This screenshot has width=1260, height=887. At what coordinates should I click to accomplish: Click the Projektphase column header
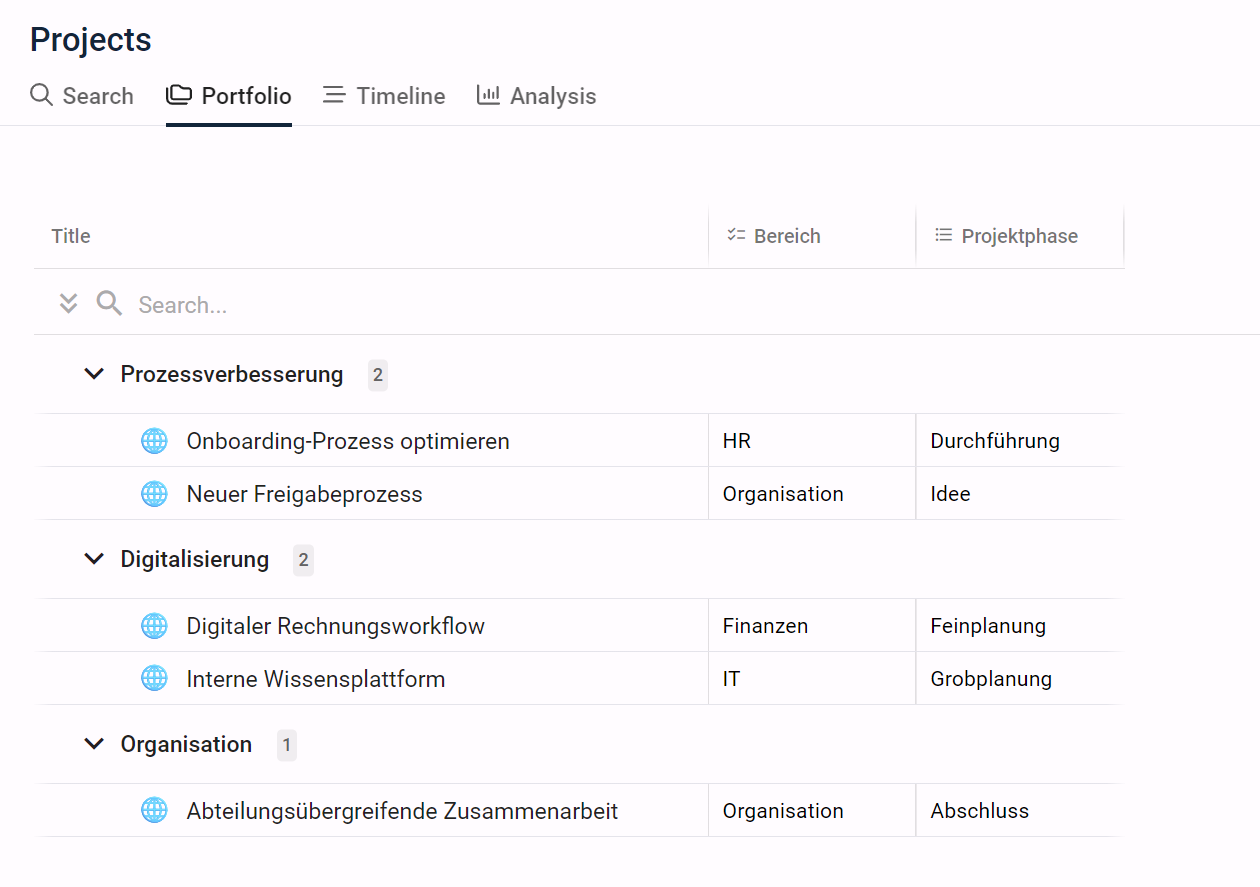point(1020,236)
